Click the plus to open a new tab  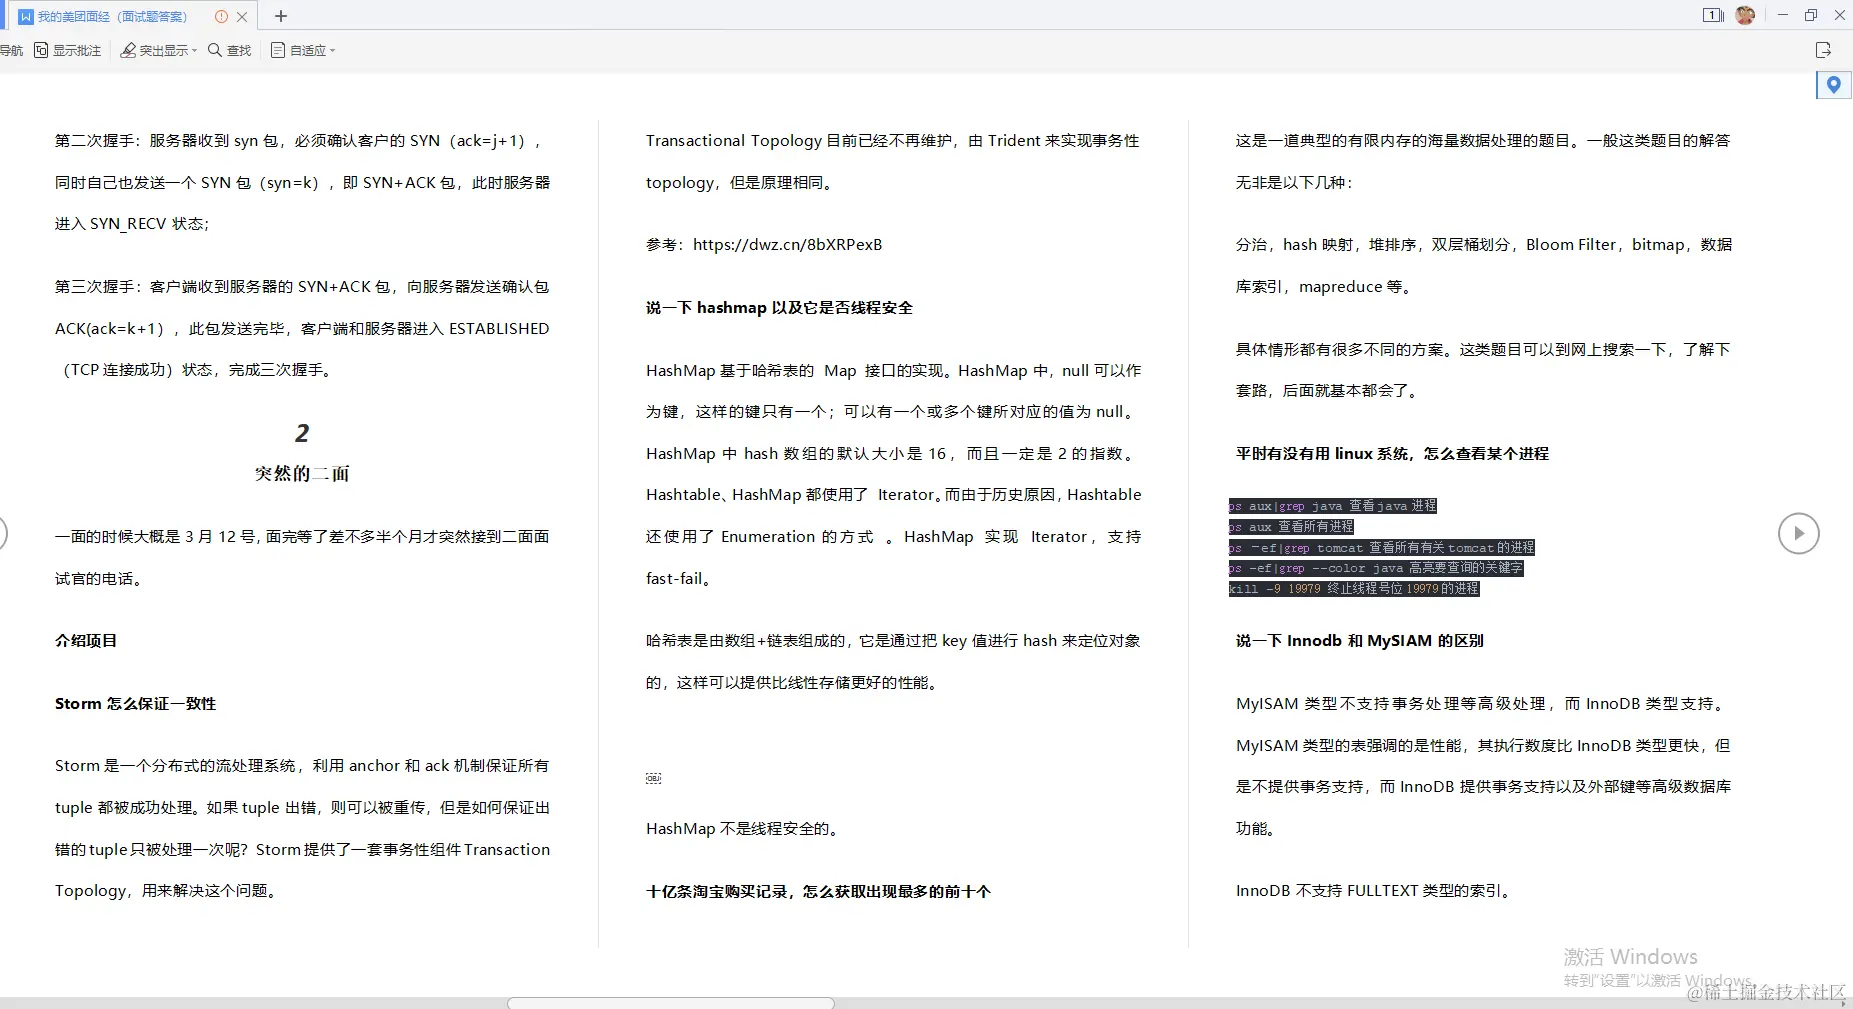281,16
